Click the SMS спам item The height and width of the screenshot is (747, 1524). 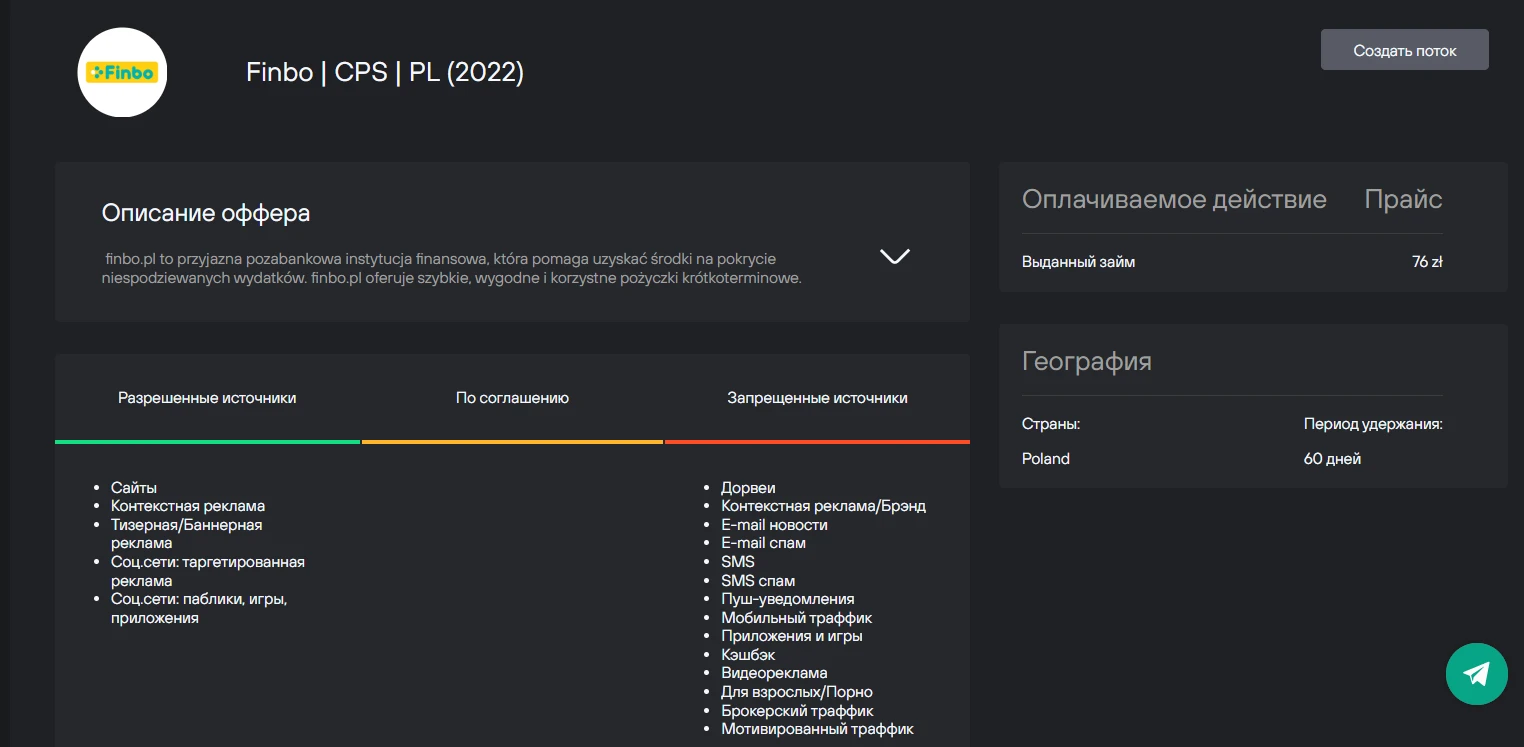pyautogui.click(x=758, y=581)
